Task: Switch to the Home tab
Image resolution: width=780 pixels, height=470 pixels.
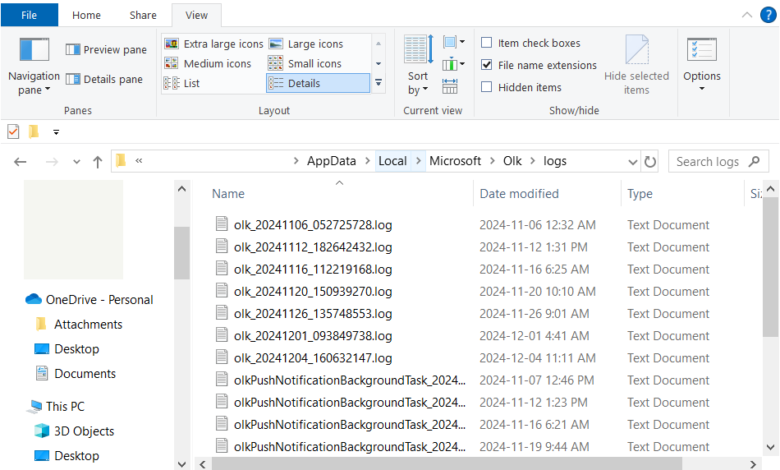Action: (x=86, y=15)
